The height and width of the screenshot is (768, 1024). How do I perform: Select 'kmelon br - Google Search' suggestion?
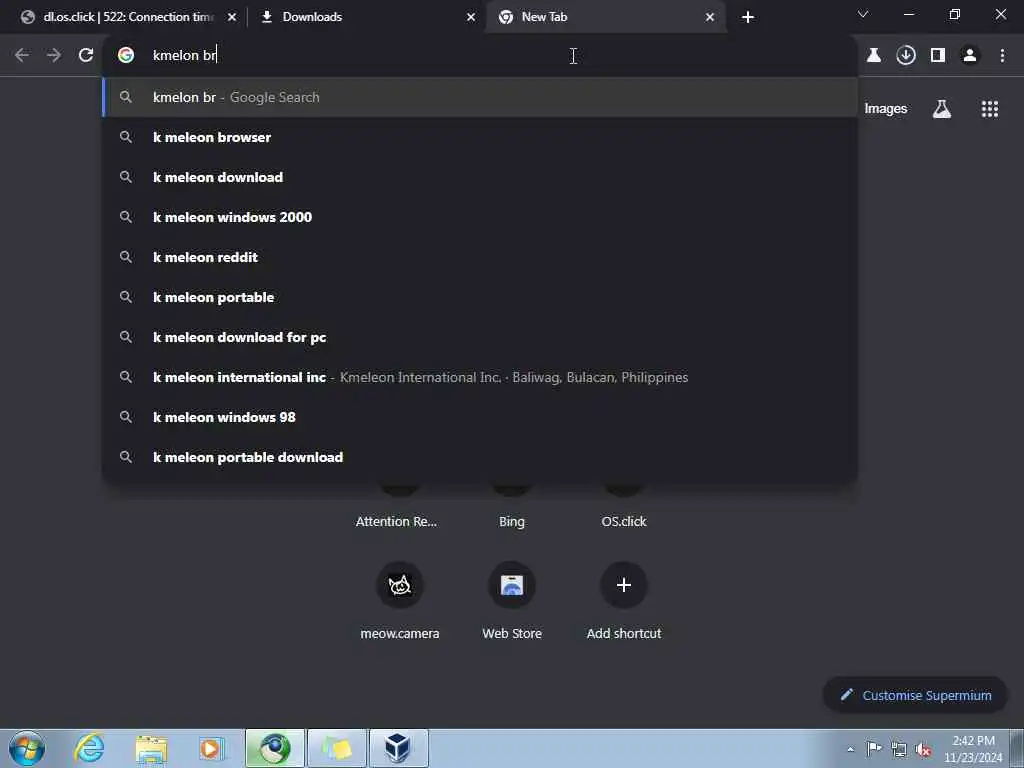coord(480,97)
